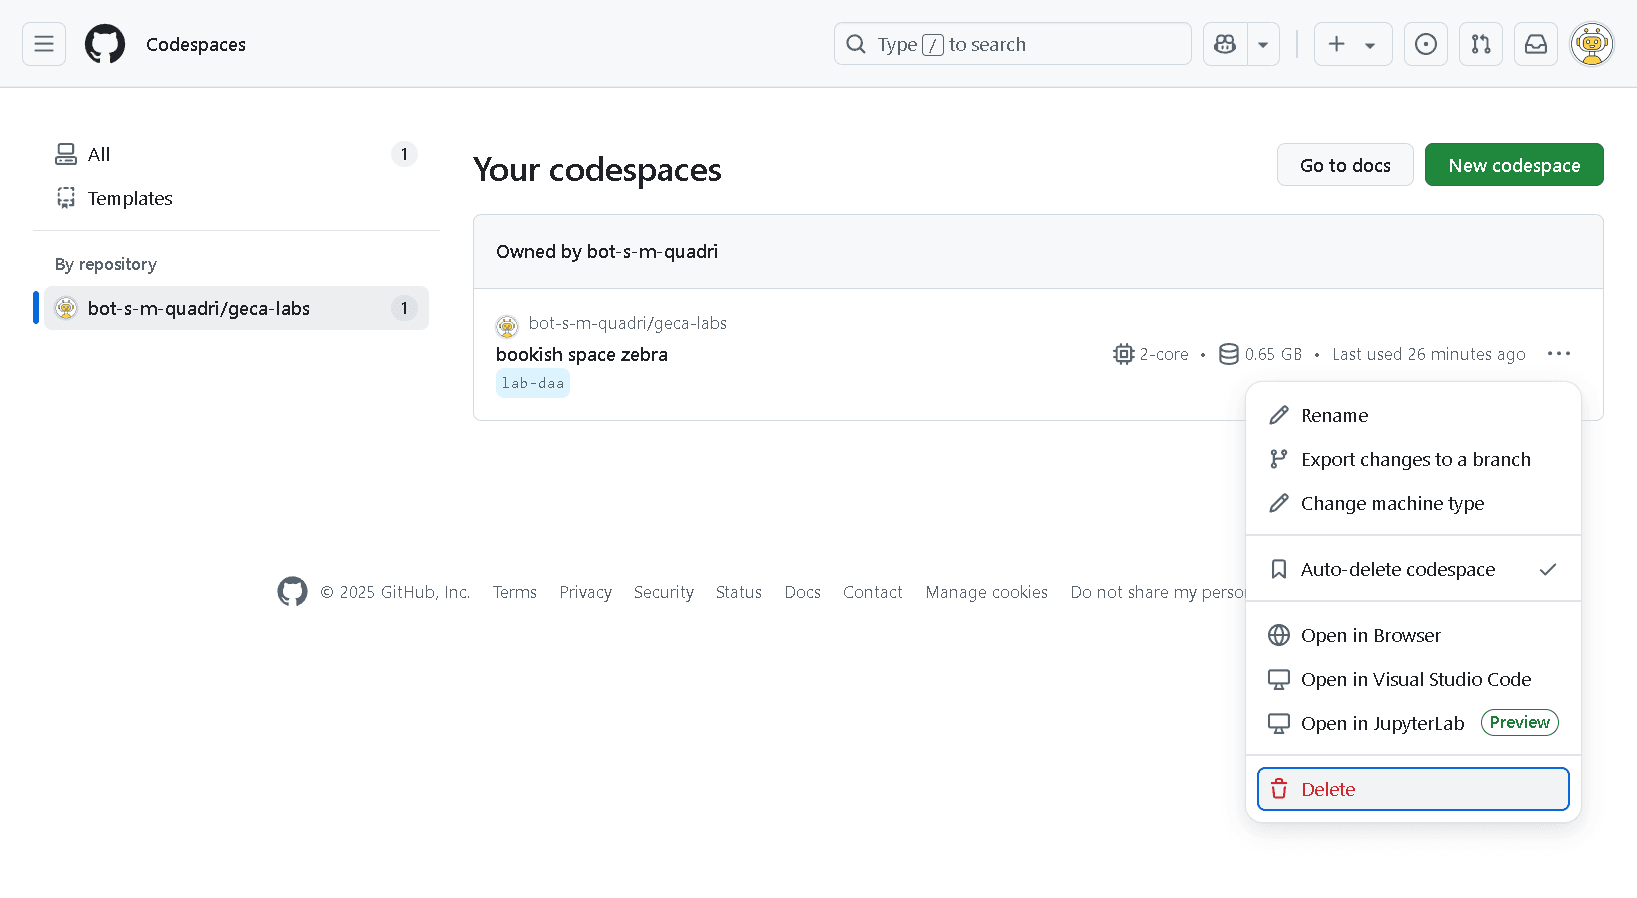
Task: Click Go to docs button
Action: tap(1345, 165)
